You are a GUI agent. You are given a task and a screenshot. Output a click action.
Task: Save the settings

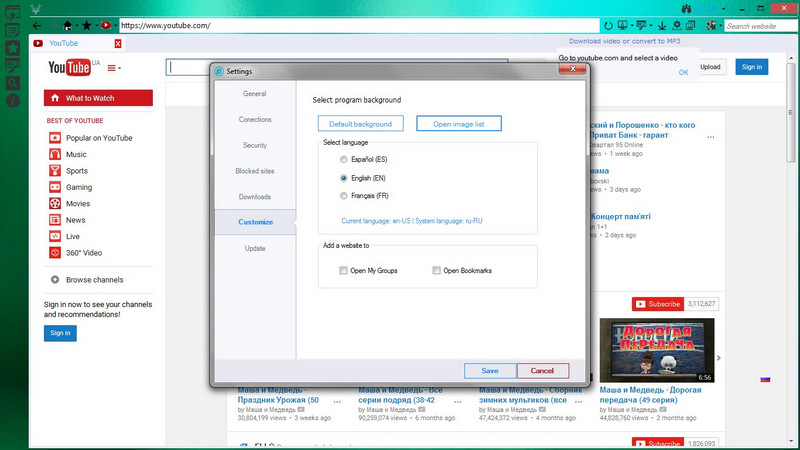(x=490, y=371)
